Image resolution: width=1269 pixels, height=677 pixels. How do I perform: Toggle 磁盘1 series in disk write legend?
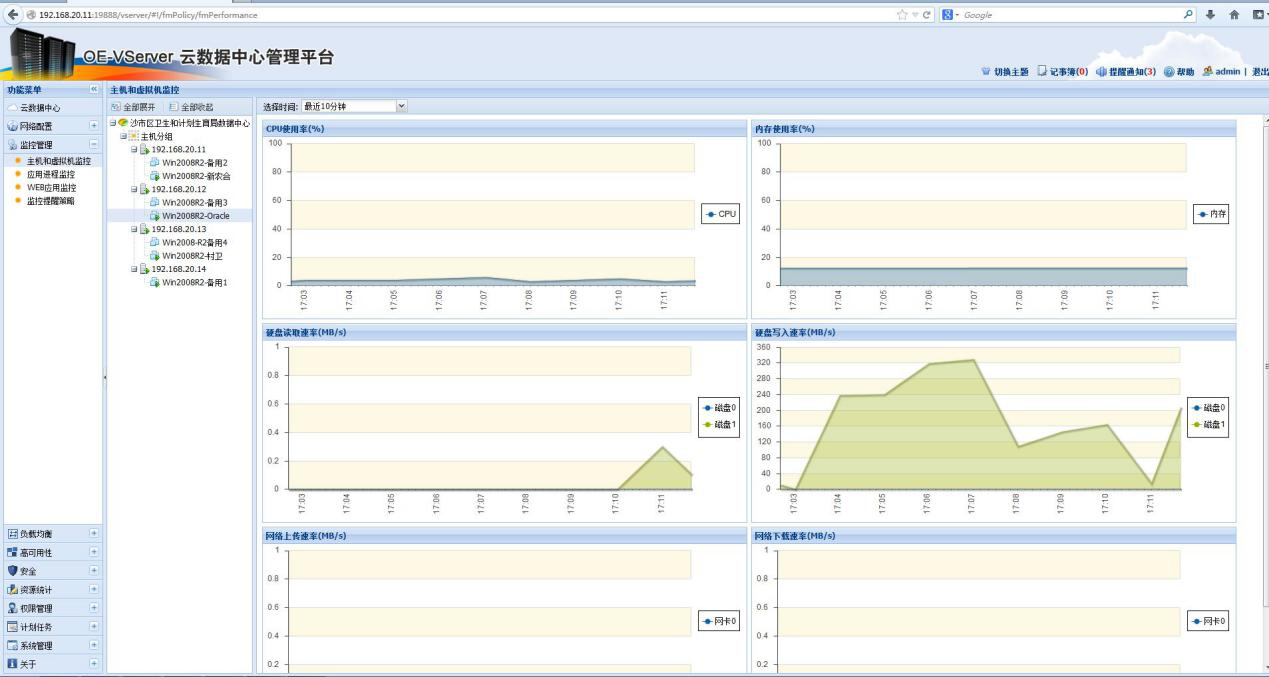(1208, 425)
